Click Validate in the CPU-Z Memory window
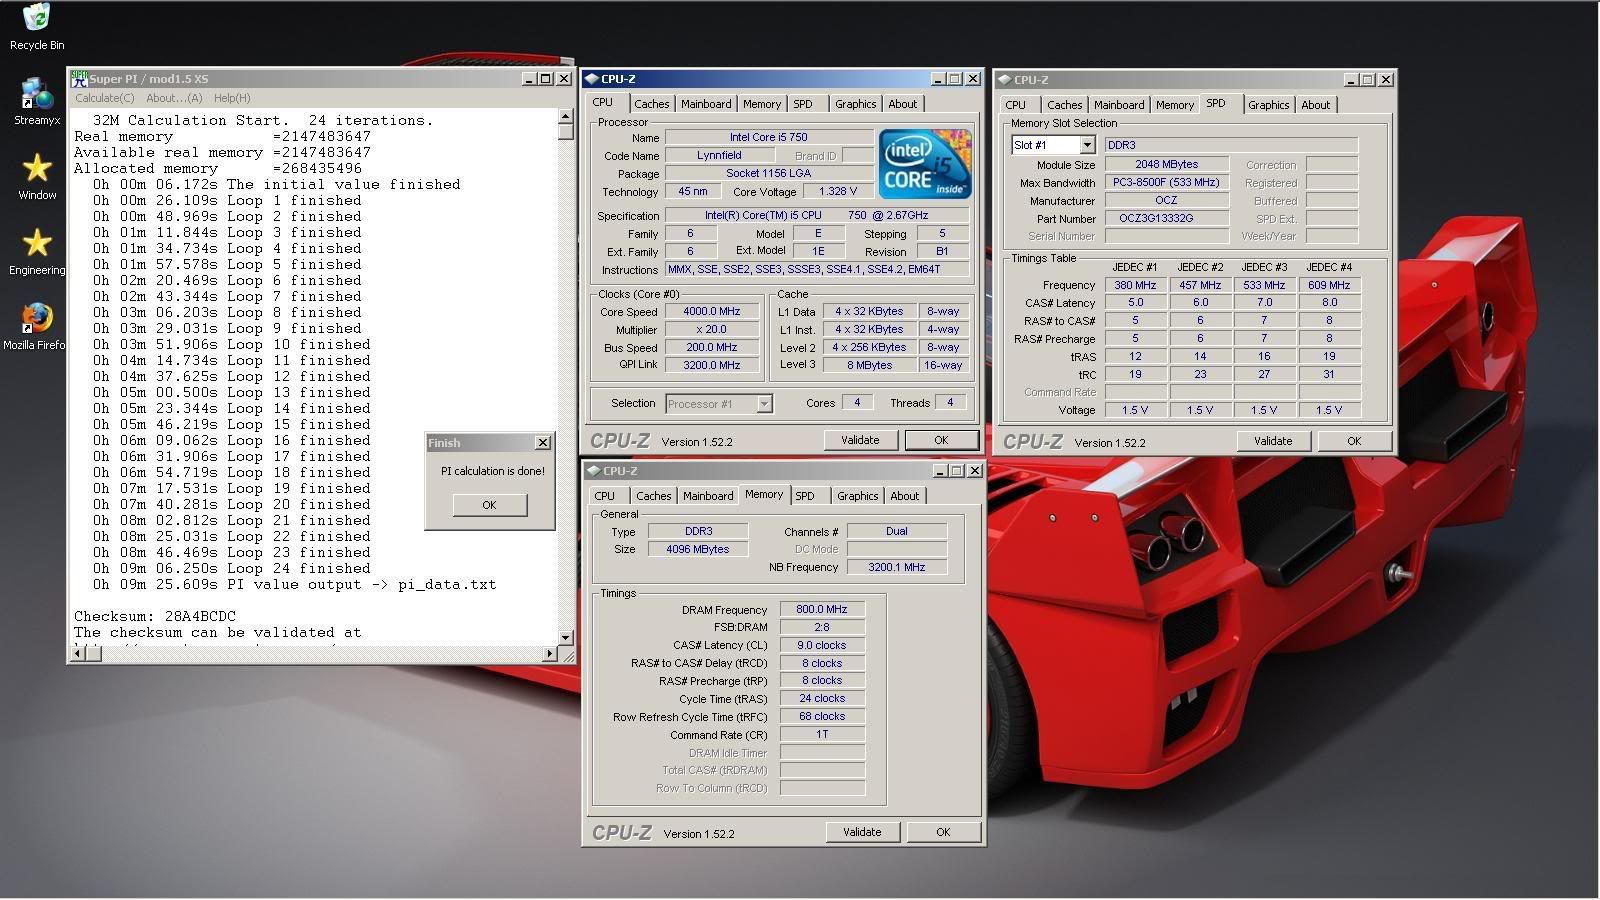The image size is (1600, 900). pos(861,832)
